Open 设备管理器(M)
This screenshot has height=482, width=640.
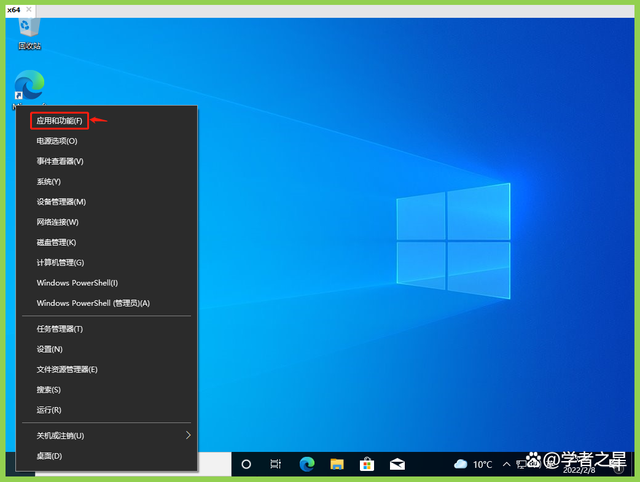point(106,202)
